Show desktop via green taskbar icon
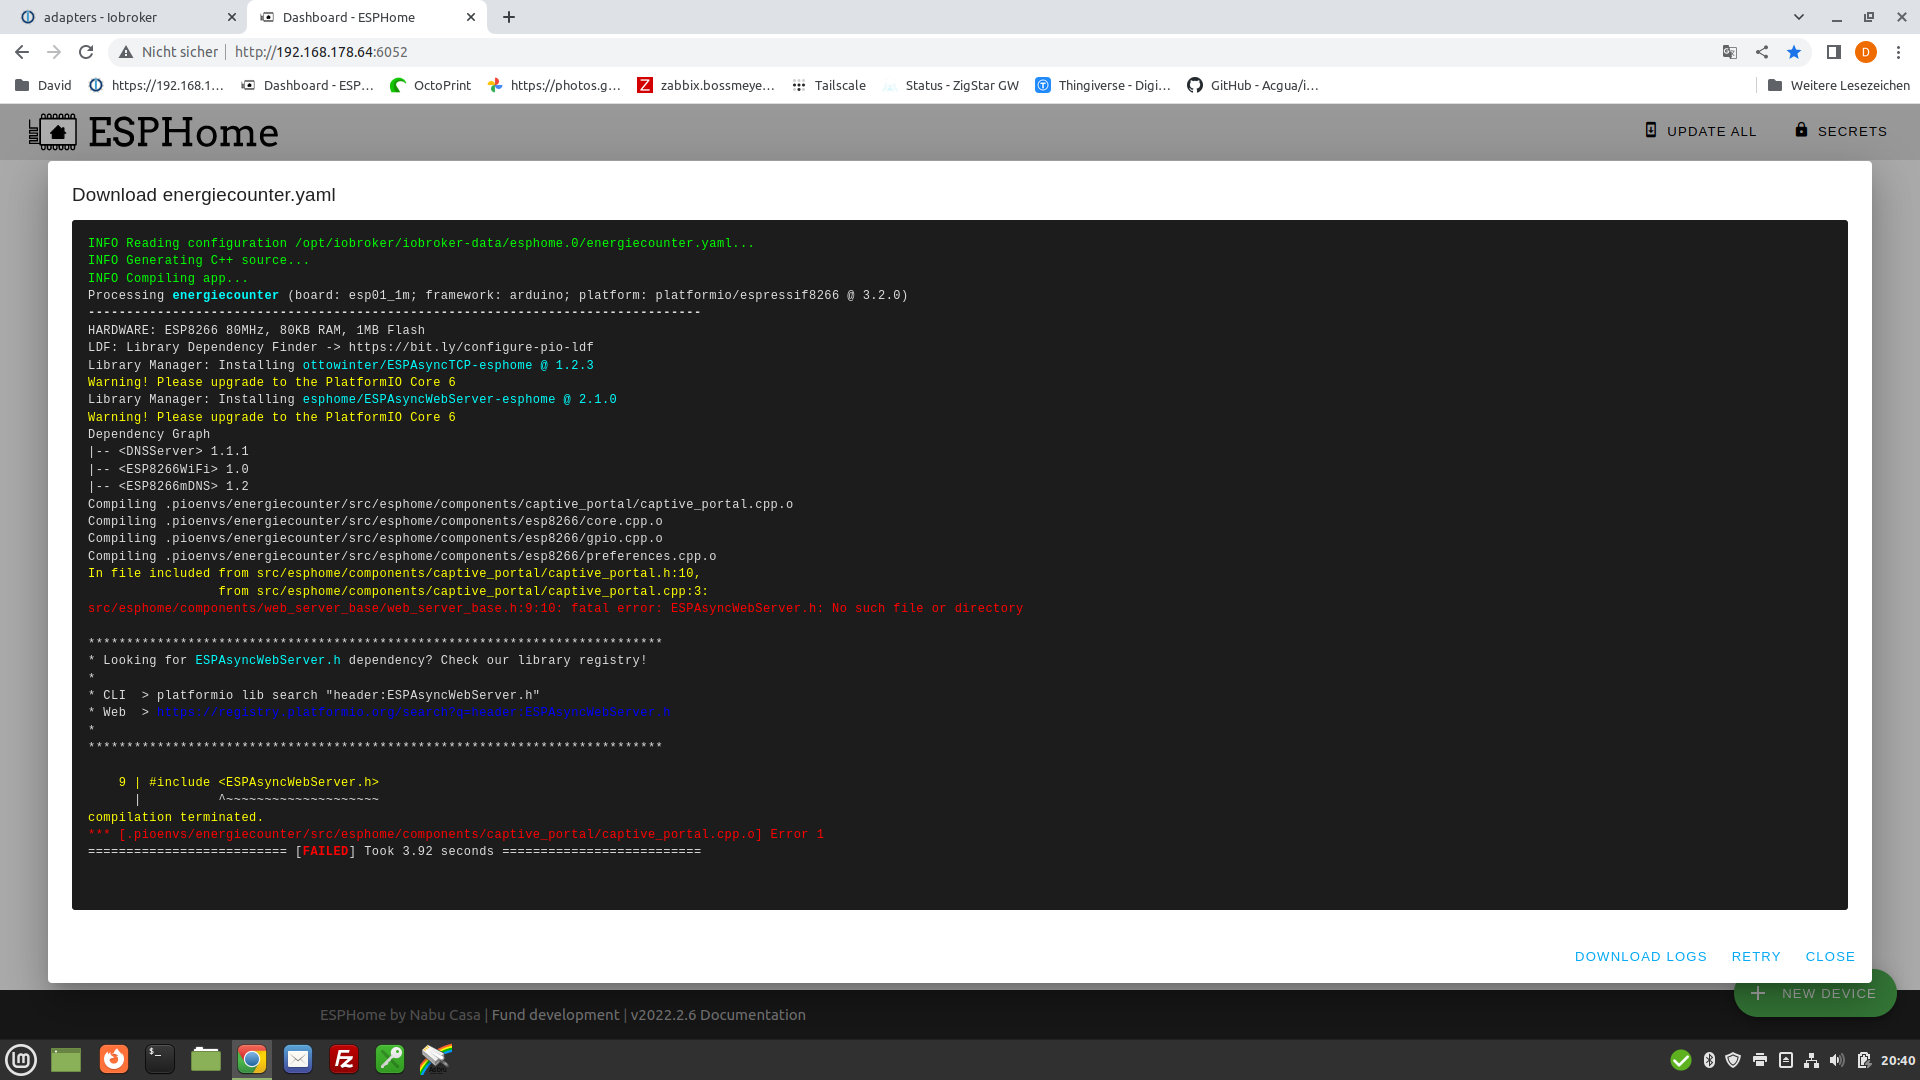 [66, 1060]
